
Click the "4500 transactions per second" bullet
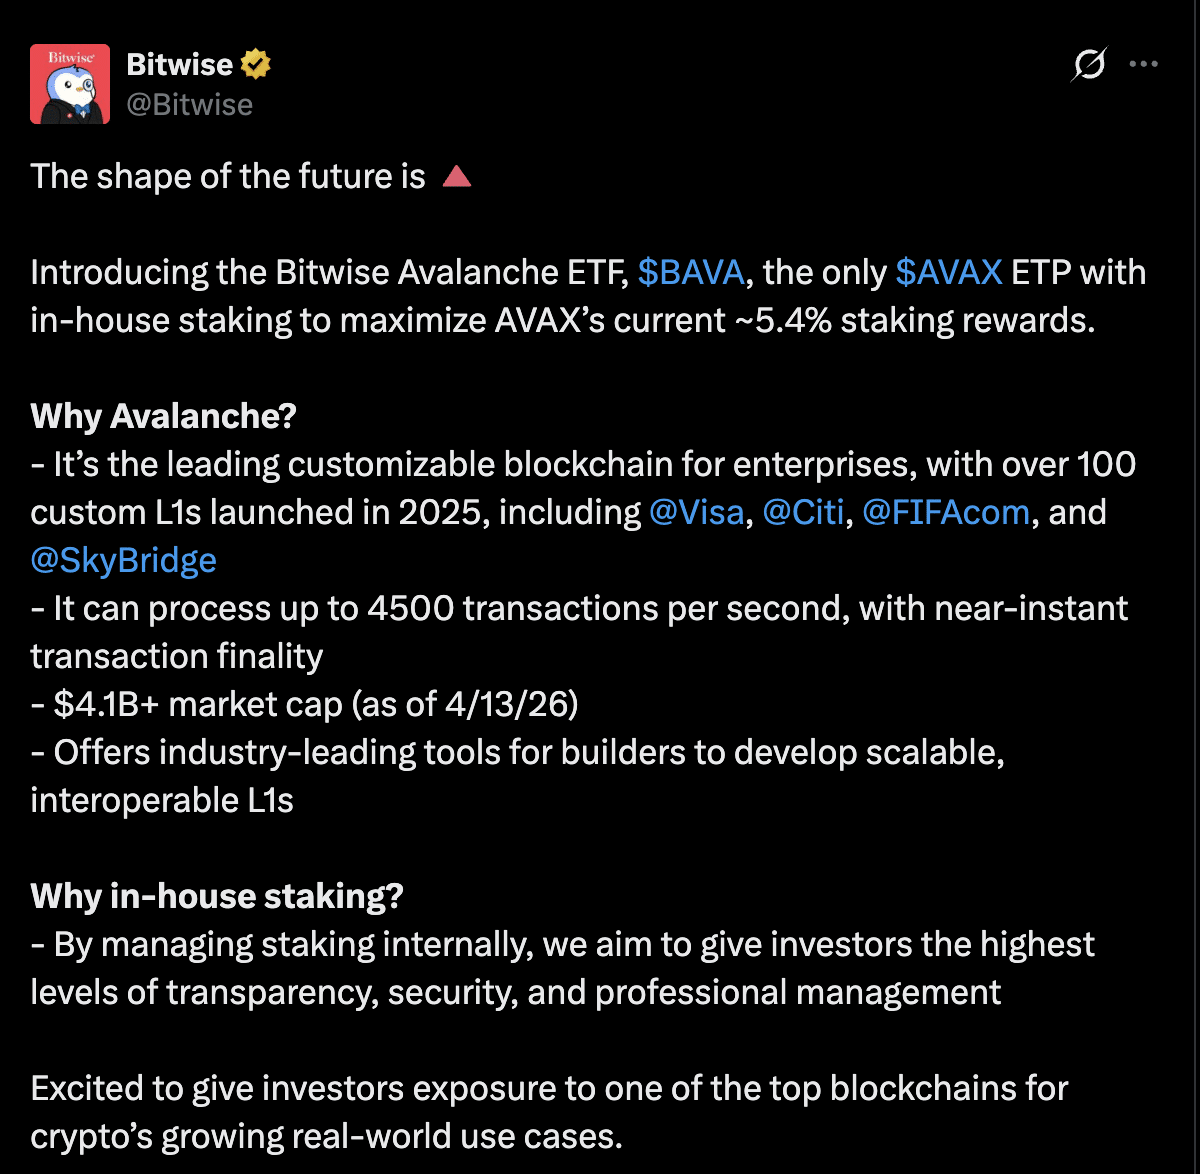[579, 608]
